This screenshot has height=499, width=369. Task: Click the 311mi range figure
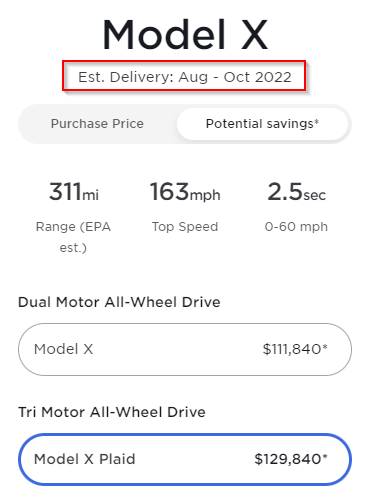tap(74, 192)
